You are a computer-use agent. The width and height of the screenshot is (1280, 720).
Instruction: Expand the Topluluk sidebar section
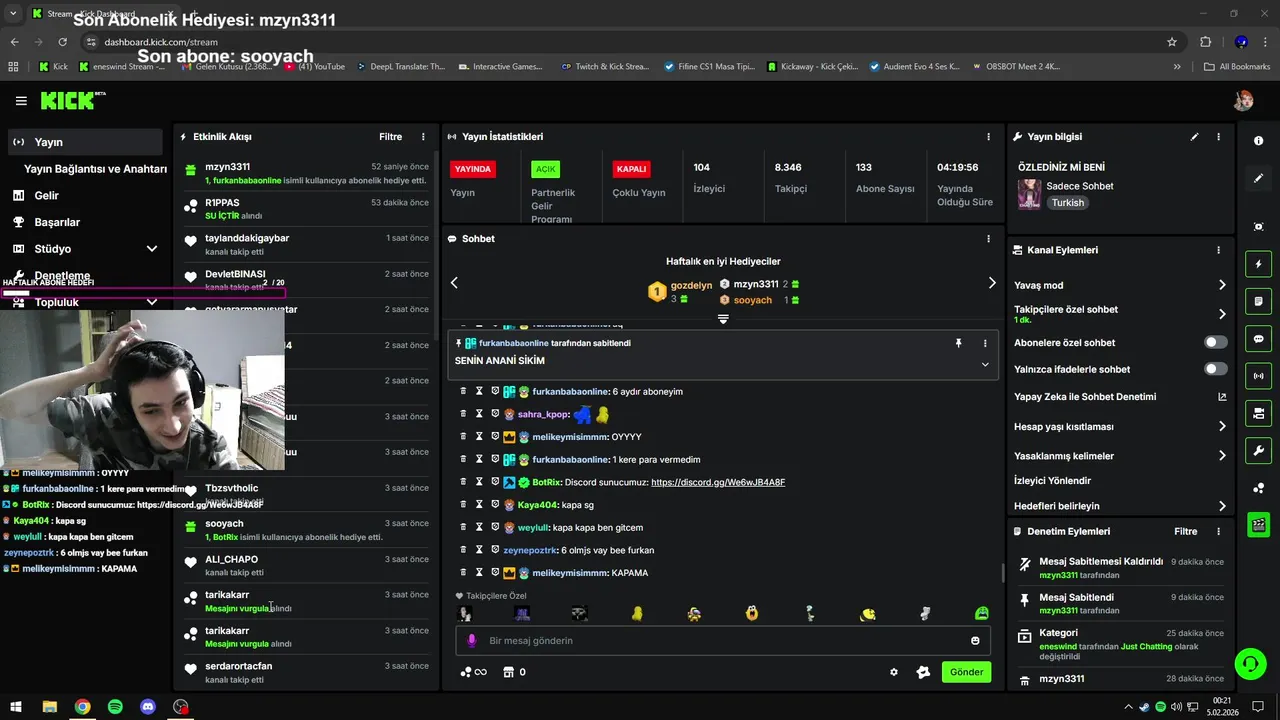point(152,302)
